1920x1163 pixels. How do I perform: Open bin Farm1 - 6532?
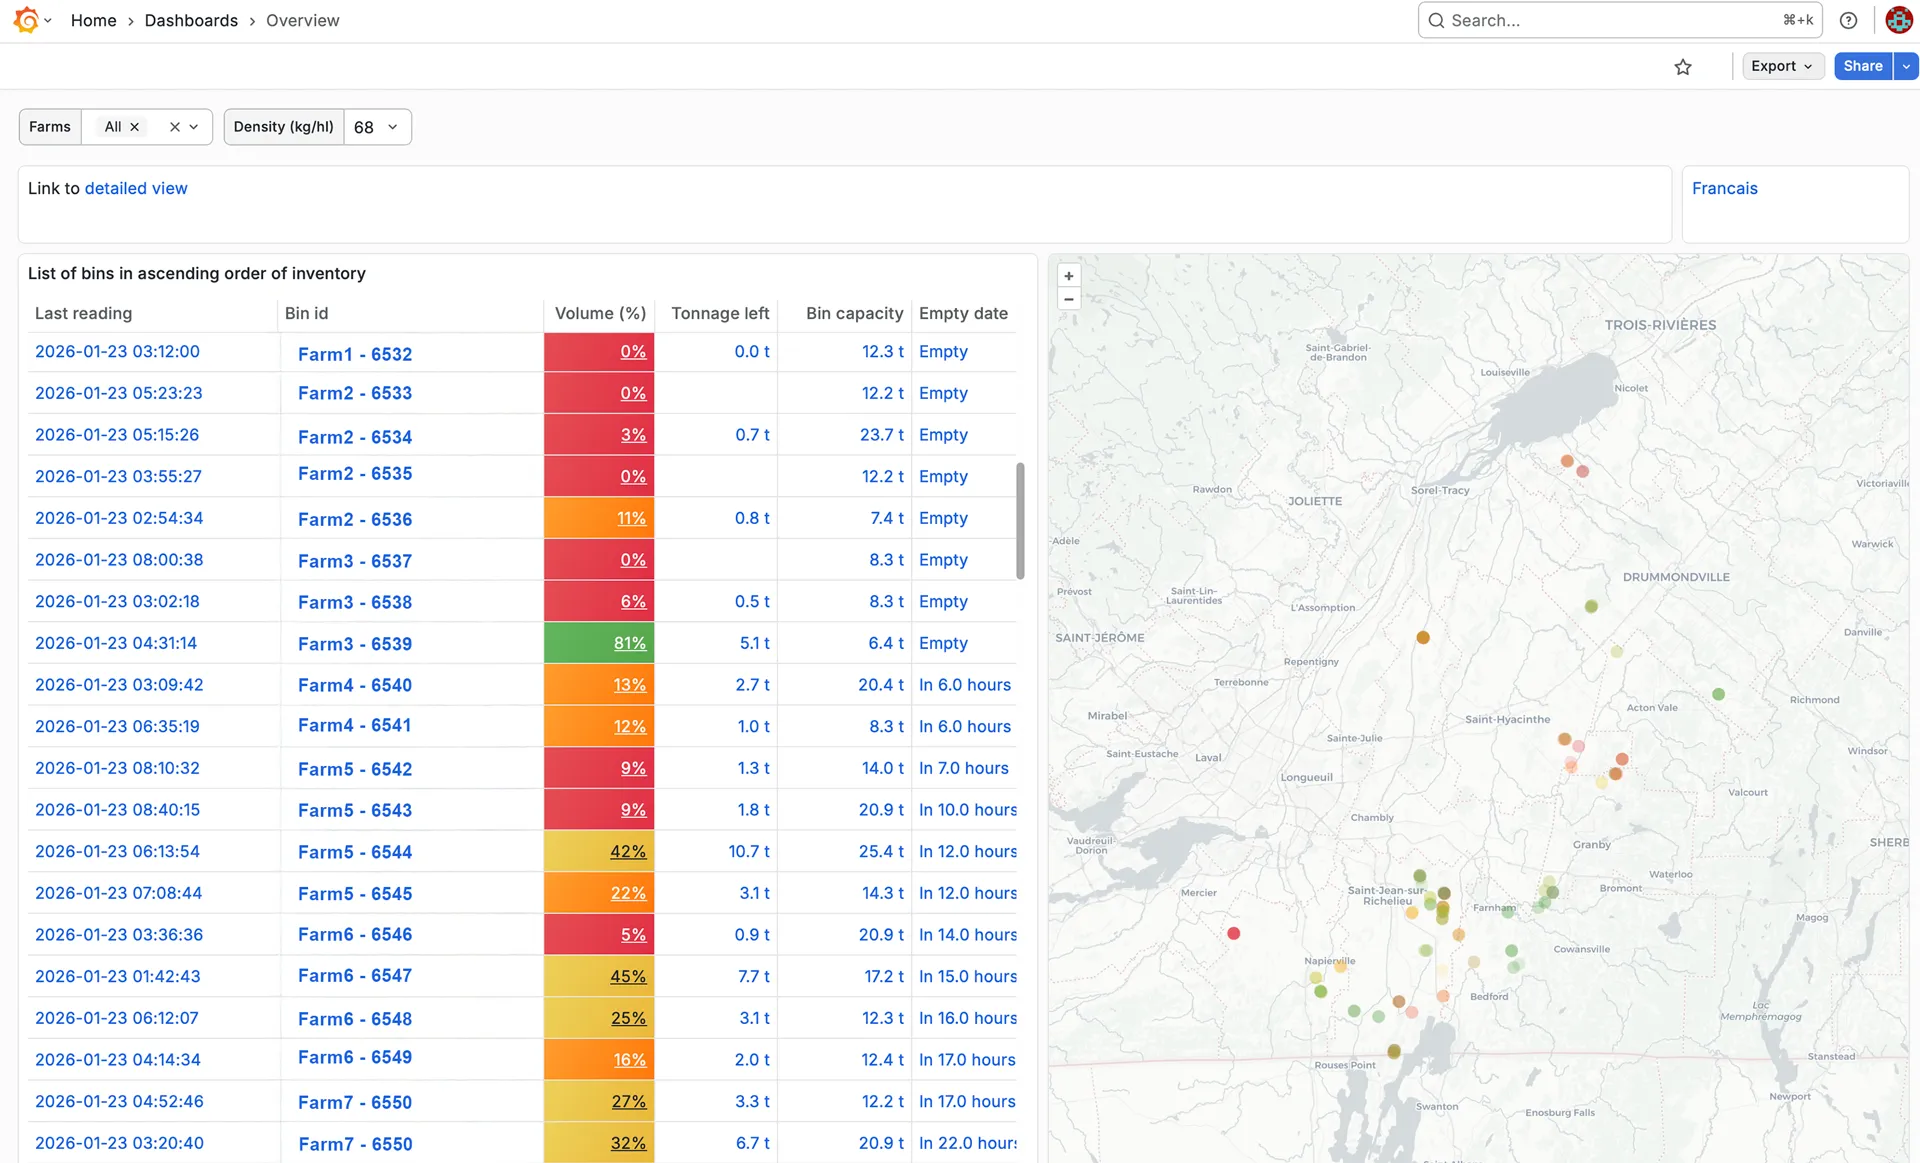coord(355,354)
